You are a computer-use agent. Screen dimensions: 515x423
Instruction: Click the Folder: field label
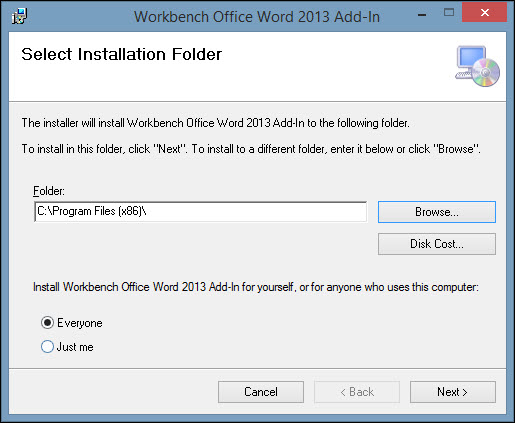click(x=49, y=191)
